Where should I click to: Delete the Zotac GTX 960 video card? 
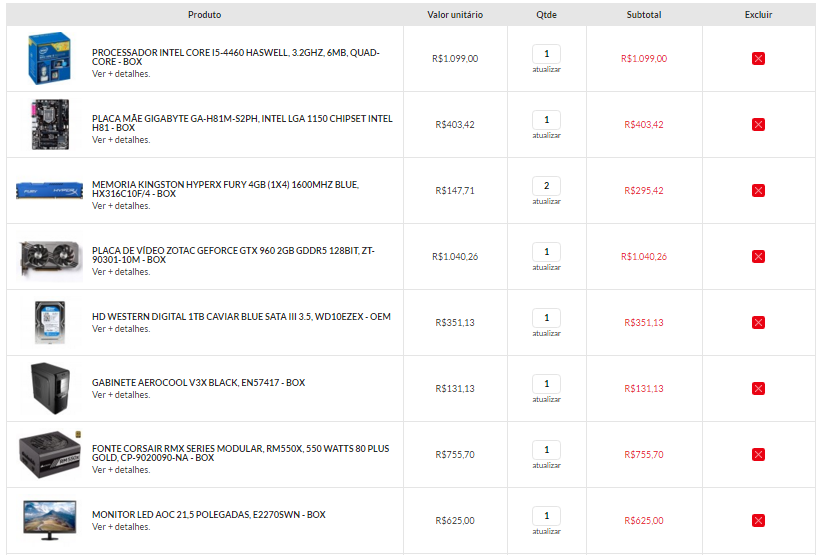pyautogui.click(x=758, y=257)
